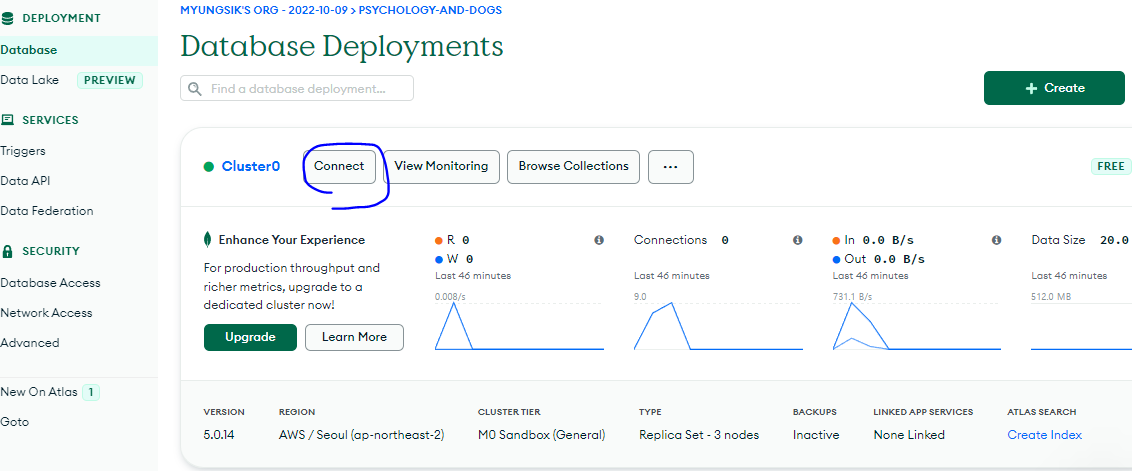
Task: Click the New On Atlas notification count badge
Action: [x=91, y=393]
